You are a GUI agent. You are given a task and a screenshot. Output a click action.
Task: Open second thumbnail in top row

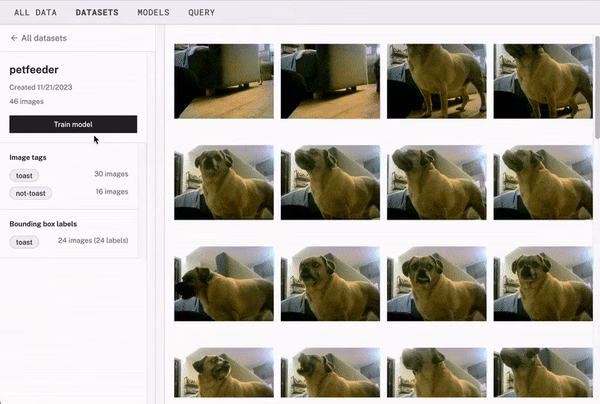click(x=330, y=81)
